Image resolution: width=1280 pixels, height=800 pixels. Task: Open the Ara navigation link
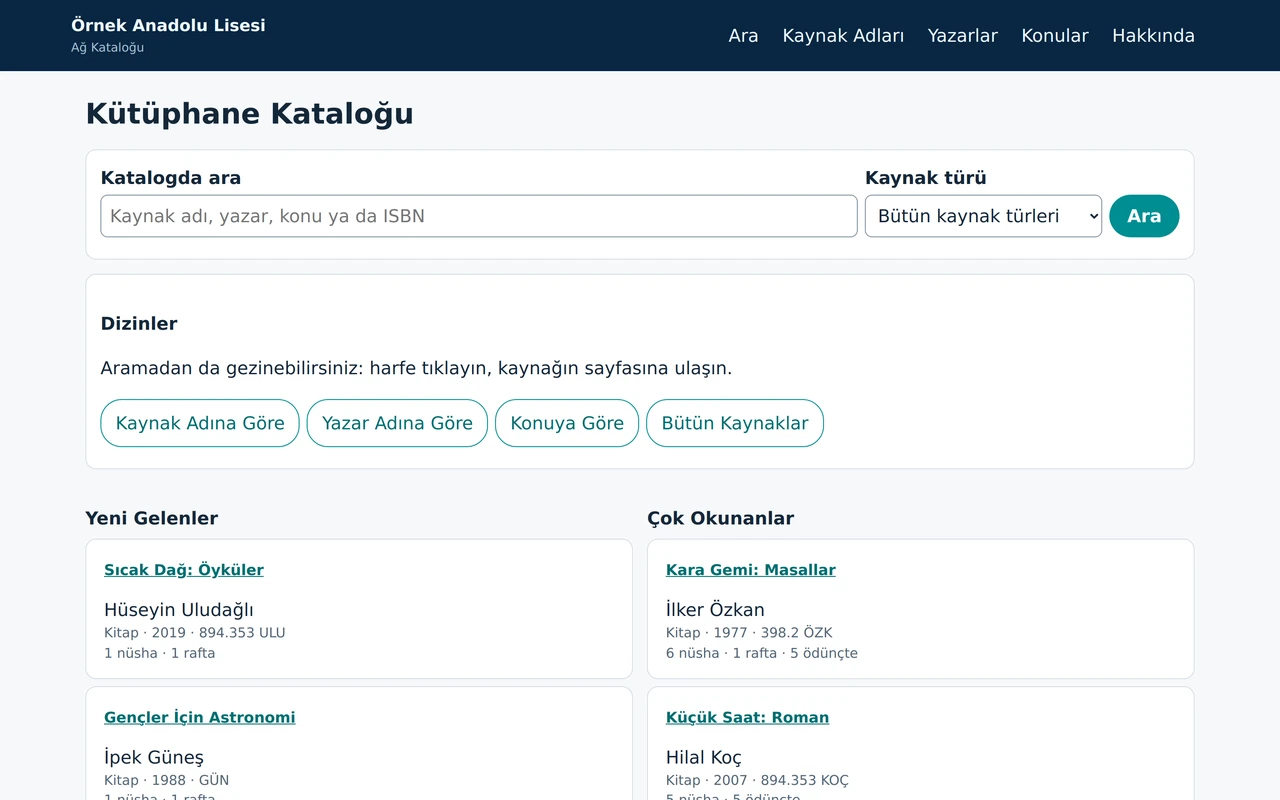[x=743, y=36]
